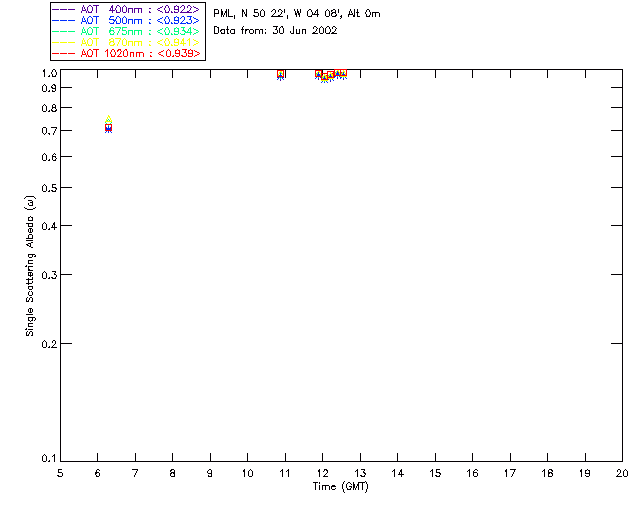Click the Single Scattering Albedo axis label

coord(30,266)
